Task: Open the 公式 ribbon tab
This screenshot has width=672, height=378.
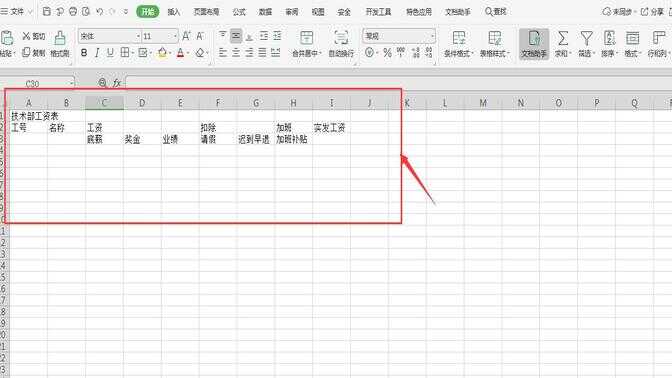Action: click(239, 12)
